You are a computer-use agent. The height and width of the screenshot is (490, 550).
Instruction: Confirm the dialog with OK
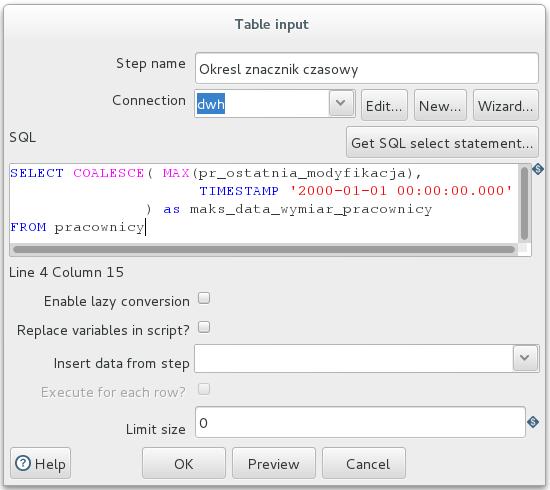click(184, 463)
